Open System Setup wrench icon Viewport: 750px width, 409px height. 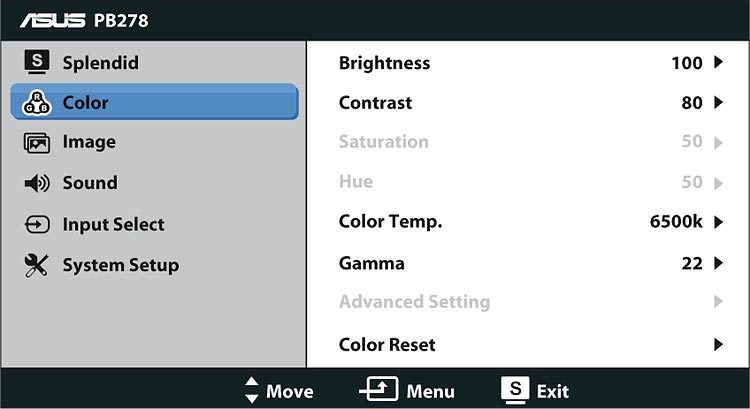(36, 265)
